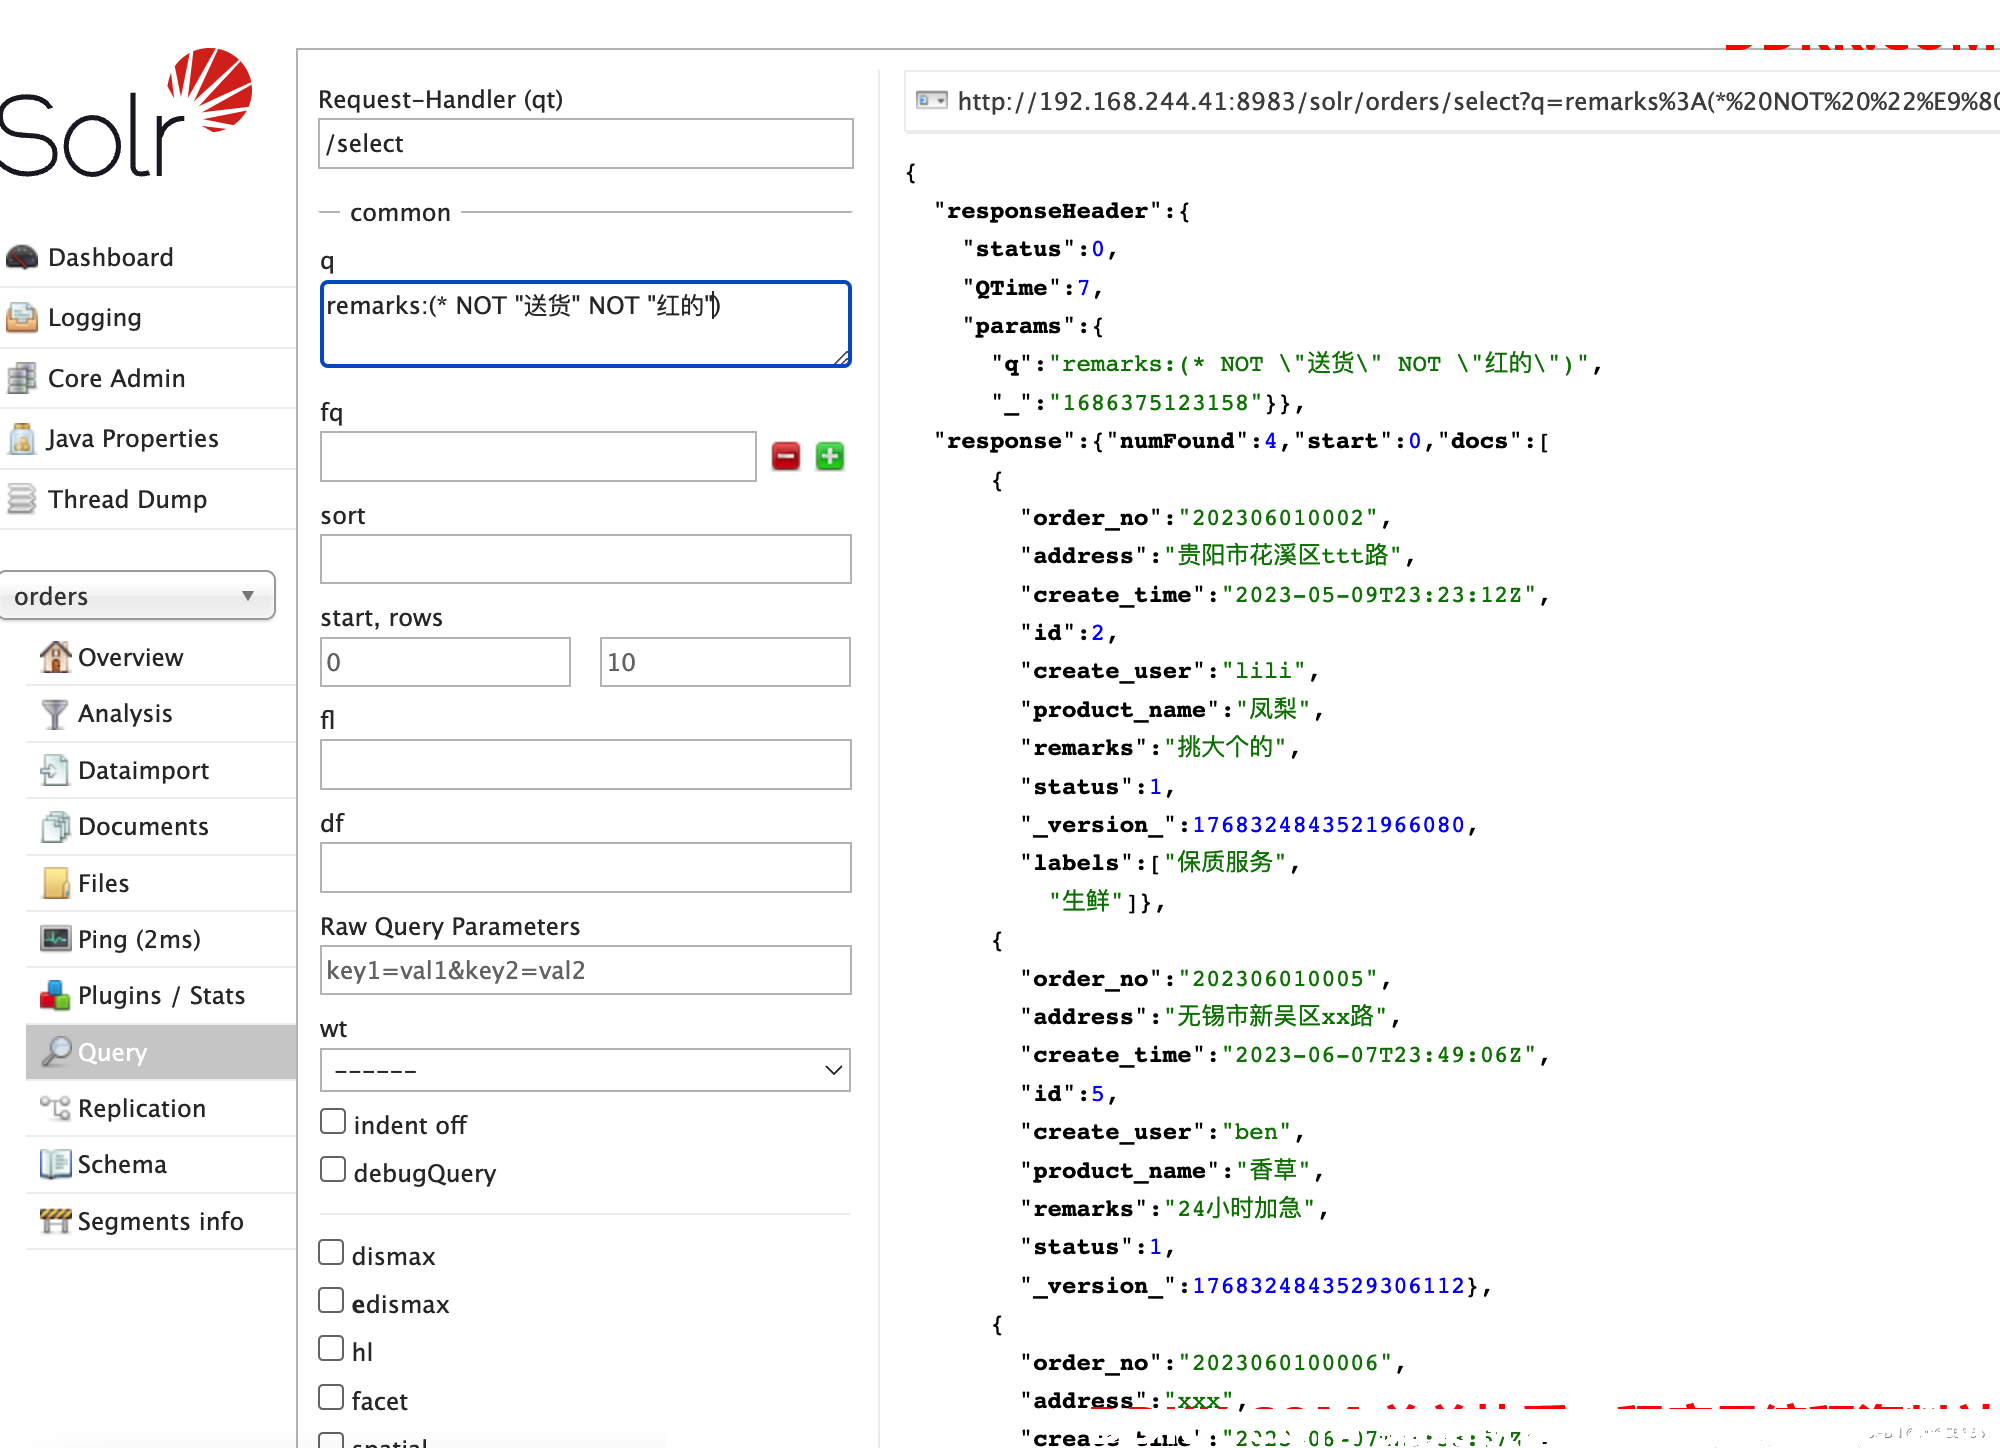Click the q query textarea
Screen dimensions: 2000x1448
click(586, 324)
